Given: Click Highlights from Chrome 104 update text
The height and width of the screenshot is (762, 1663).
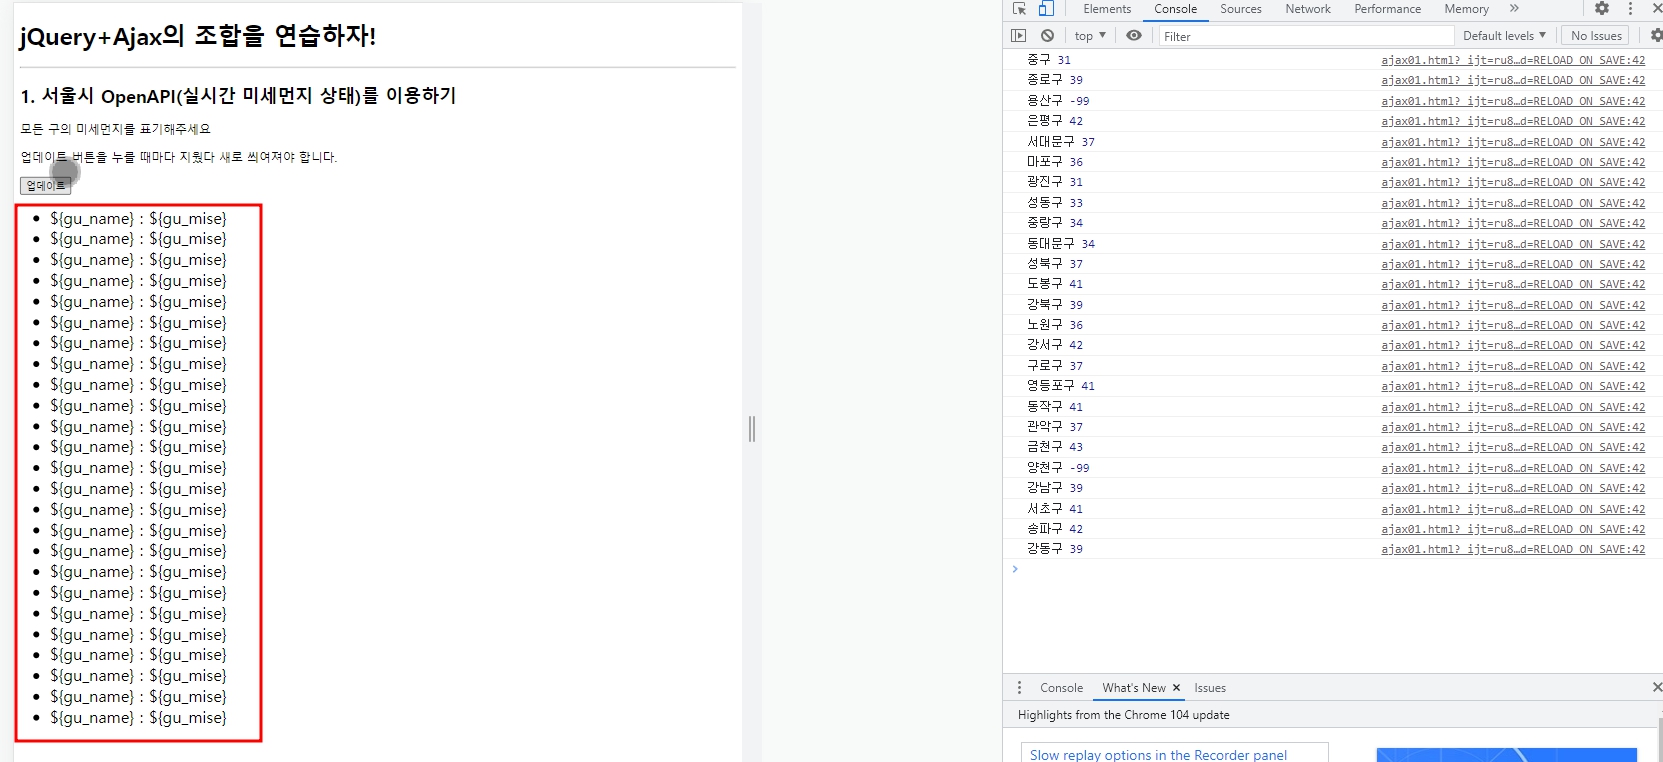Looking at the screenshot, I should point(1124,715).
